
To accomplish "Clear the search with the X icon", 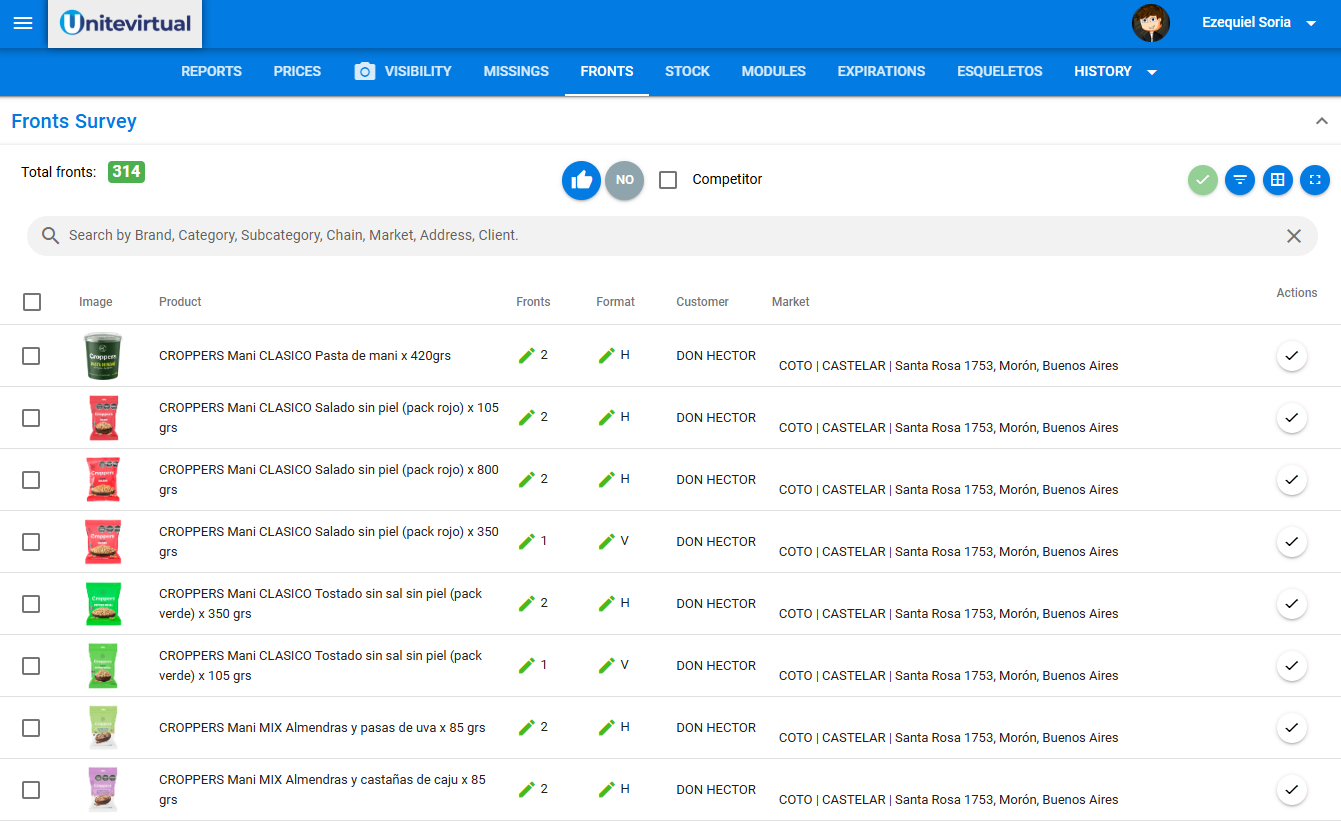I will point(1294,236).
